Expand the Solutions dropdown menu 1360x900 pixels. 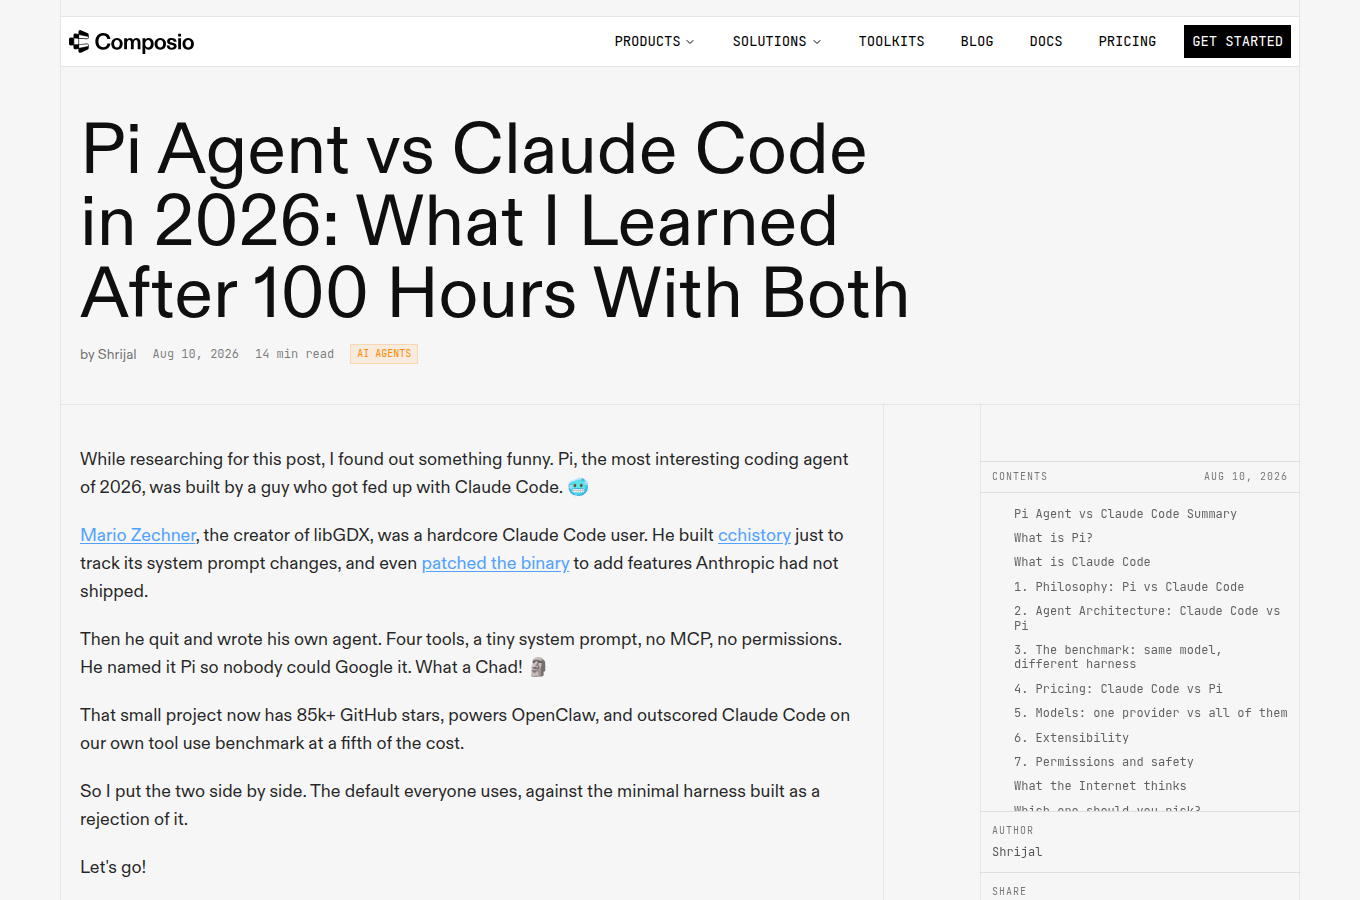click(777, 41)
